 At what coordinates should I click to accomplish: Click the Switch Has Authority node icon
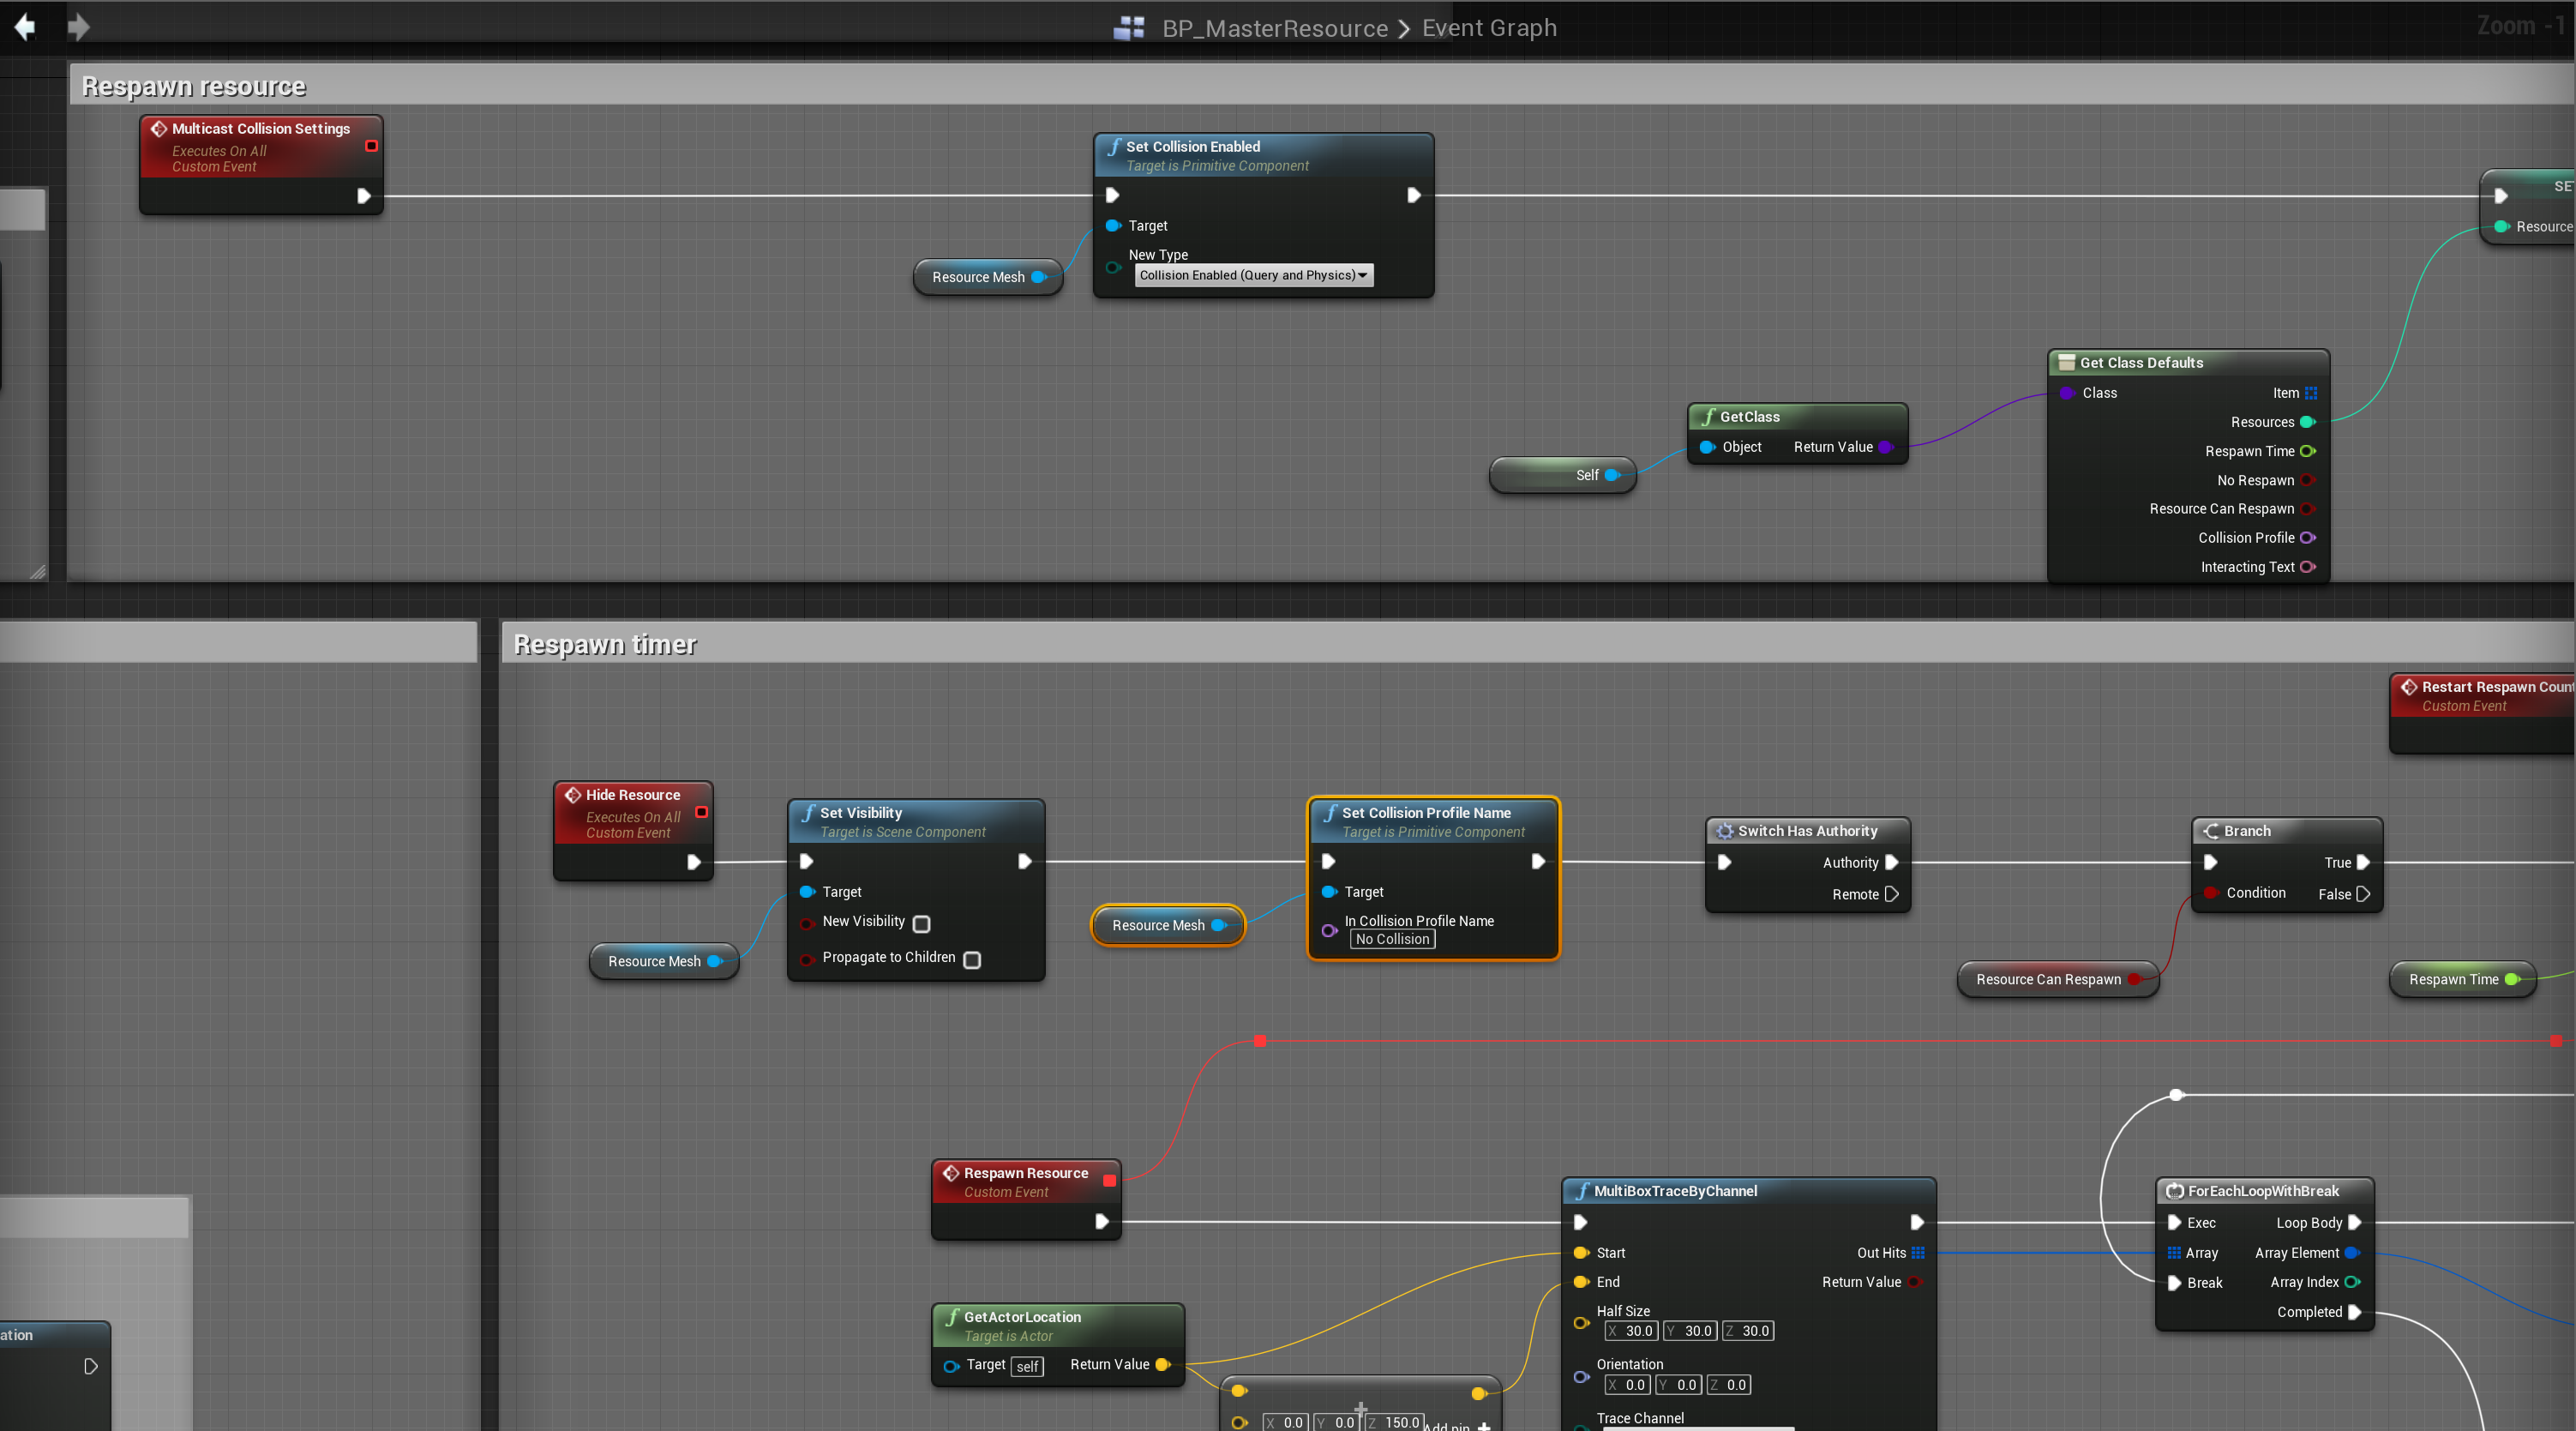pyautogui.click(x=1725, y=831)
